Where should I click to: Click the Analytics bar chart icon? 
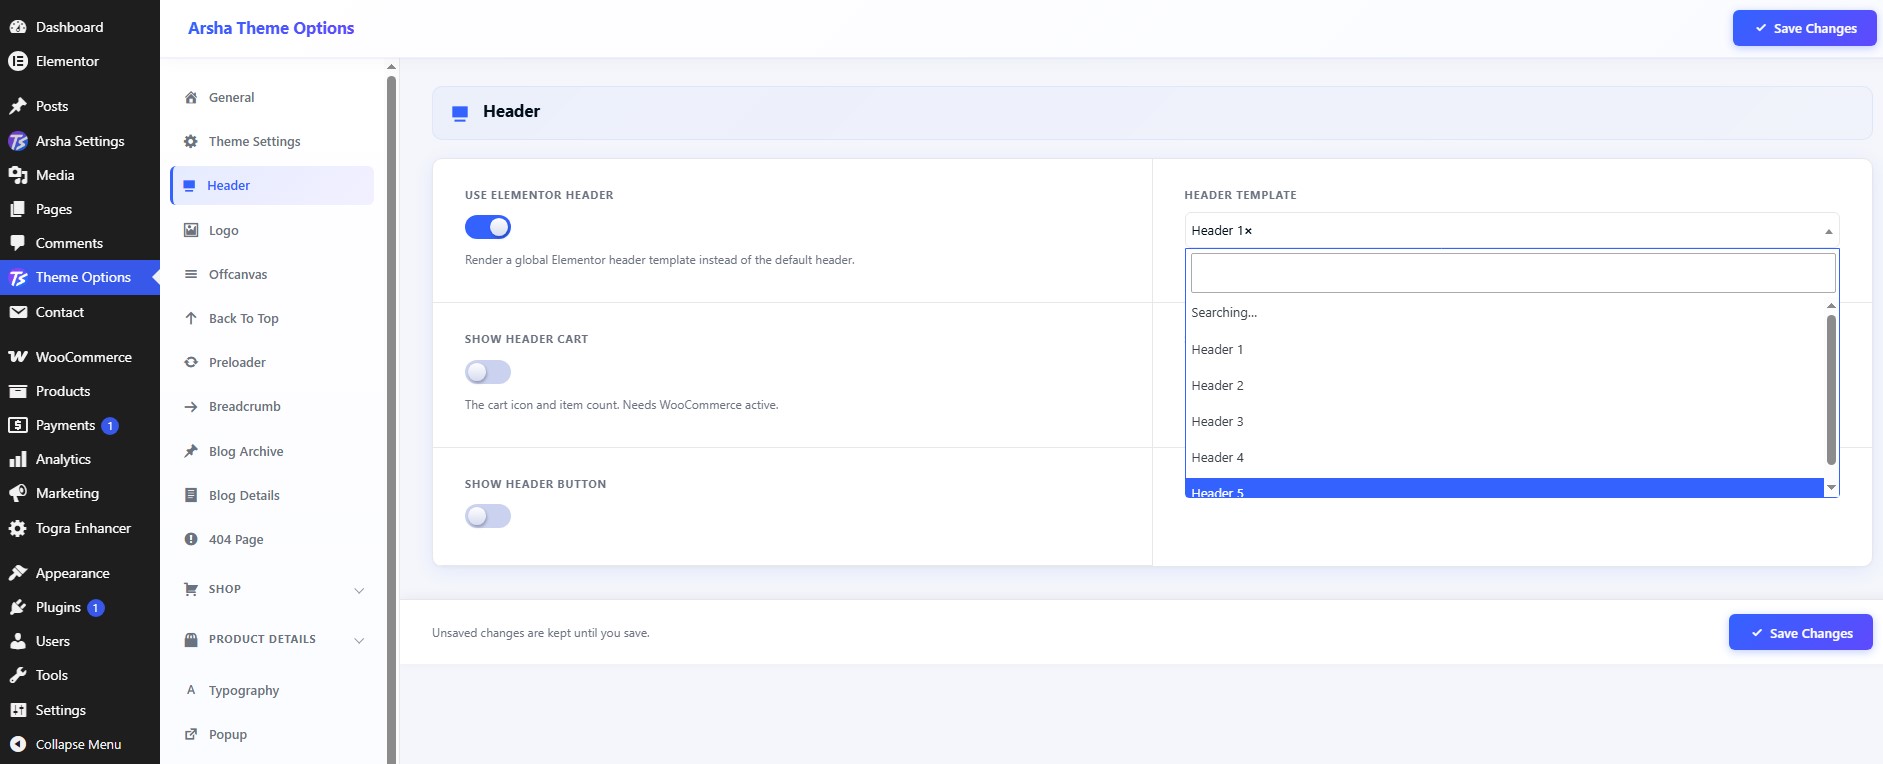[17, 459]
